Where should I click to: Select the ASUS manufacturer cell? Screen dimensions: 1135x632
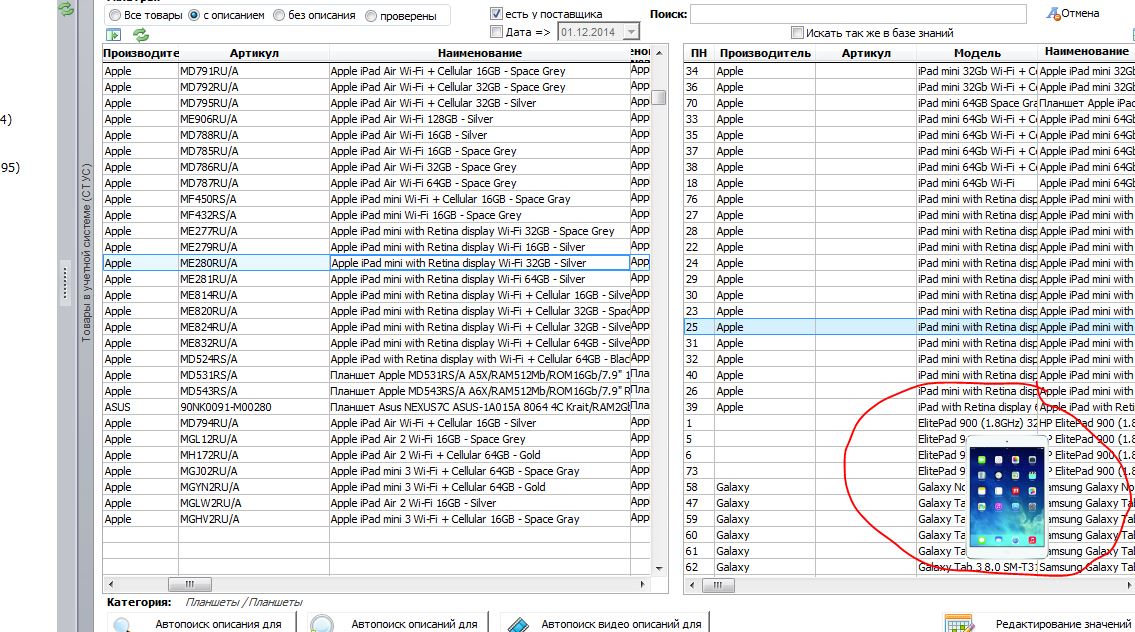click(140, 407)
